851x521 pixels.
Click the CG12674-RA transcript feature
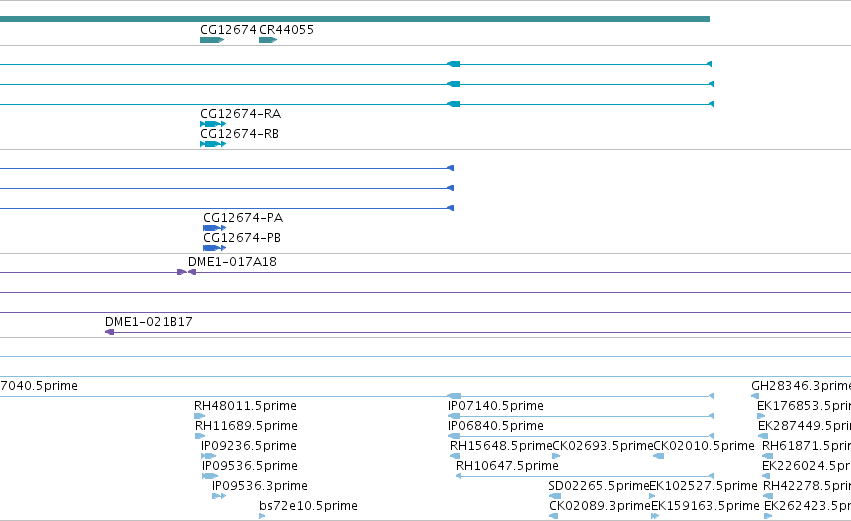pos(213,124)
